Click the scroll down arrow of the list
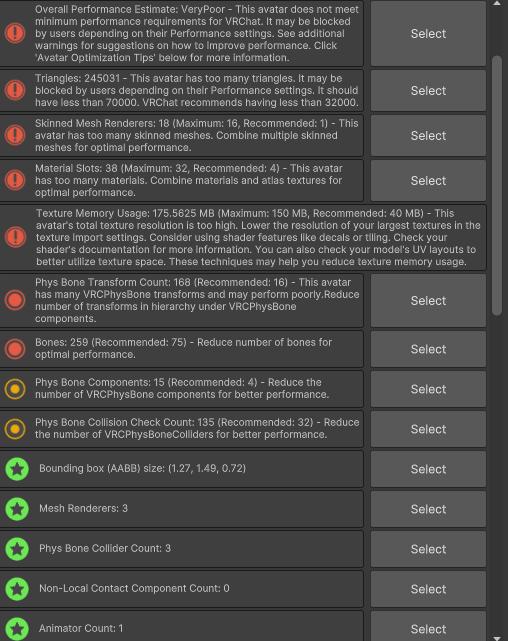The width and height of the screenshot is (508, 641). click(x=497, y=637)
